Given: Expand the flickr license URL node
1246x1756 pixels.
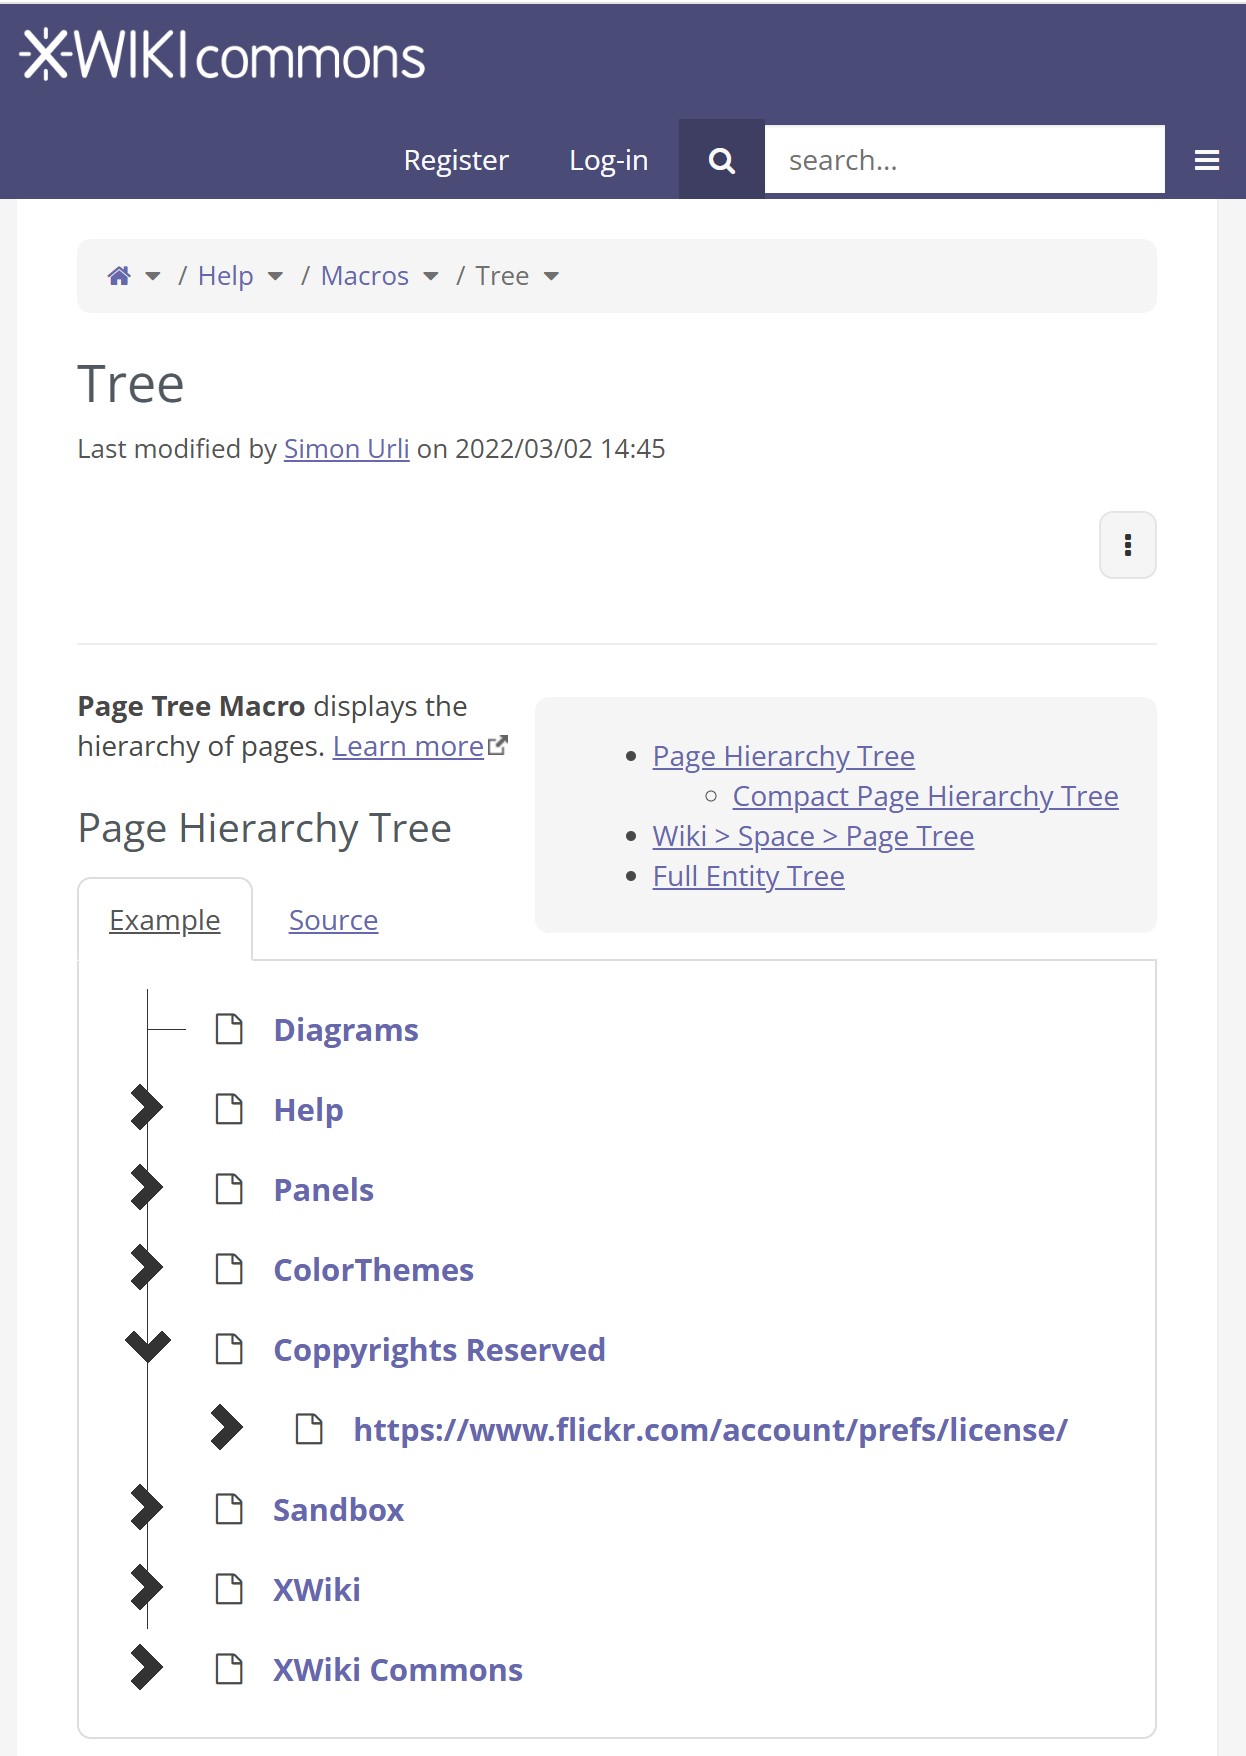Looking at the screenshot, I should (x=226, y=1428).
